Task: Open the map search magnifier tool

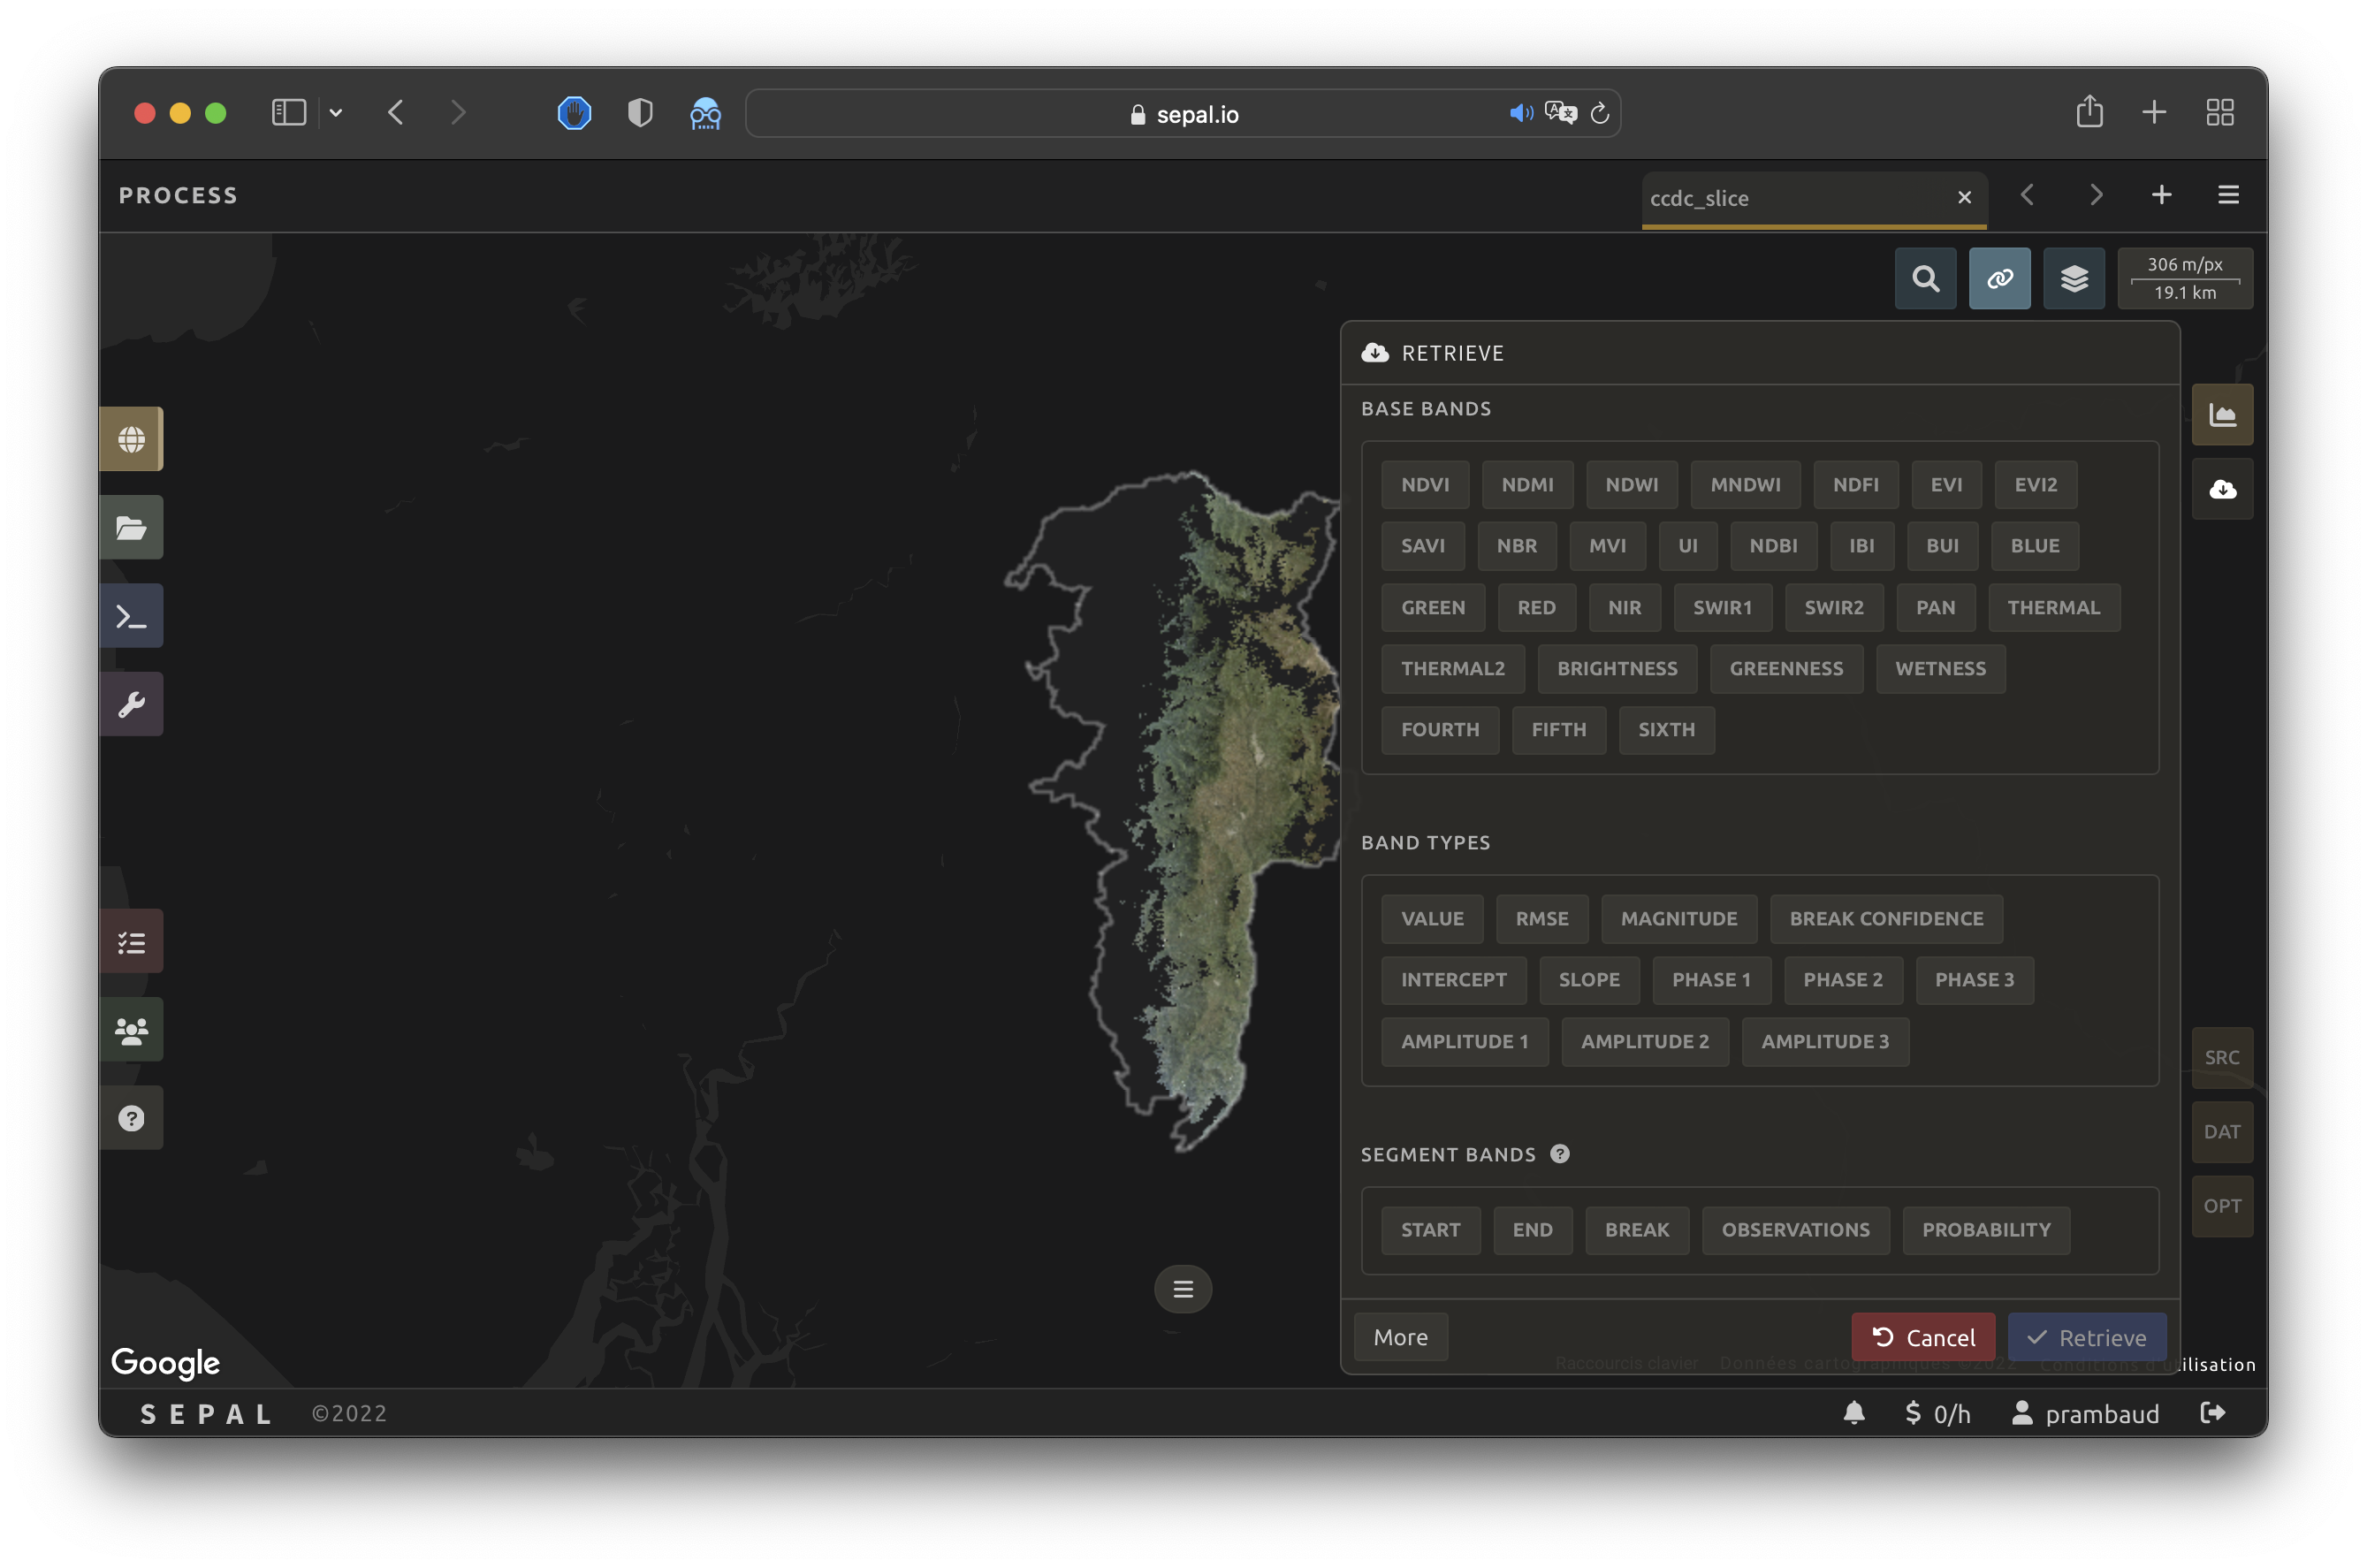Action: pos(1925,278)
